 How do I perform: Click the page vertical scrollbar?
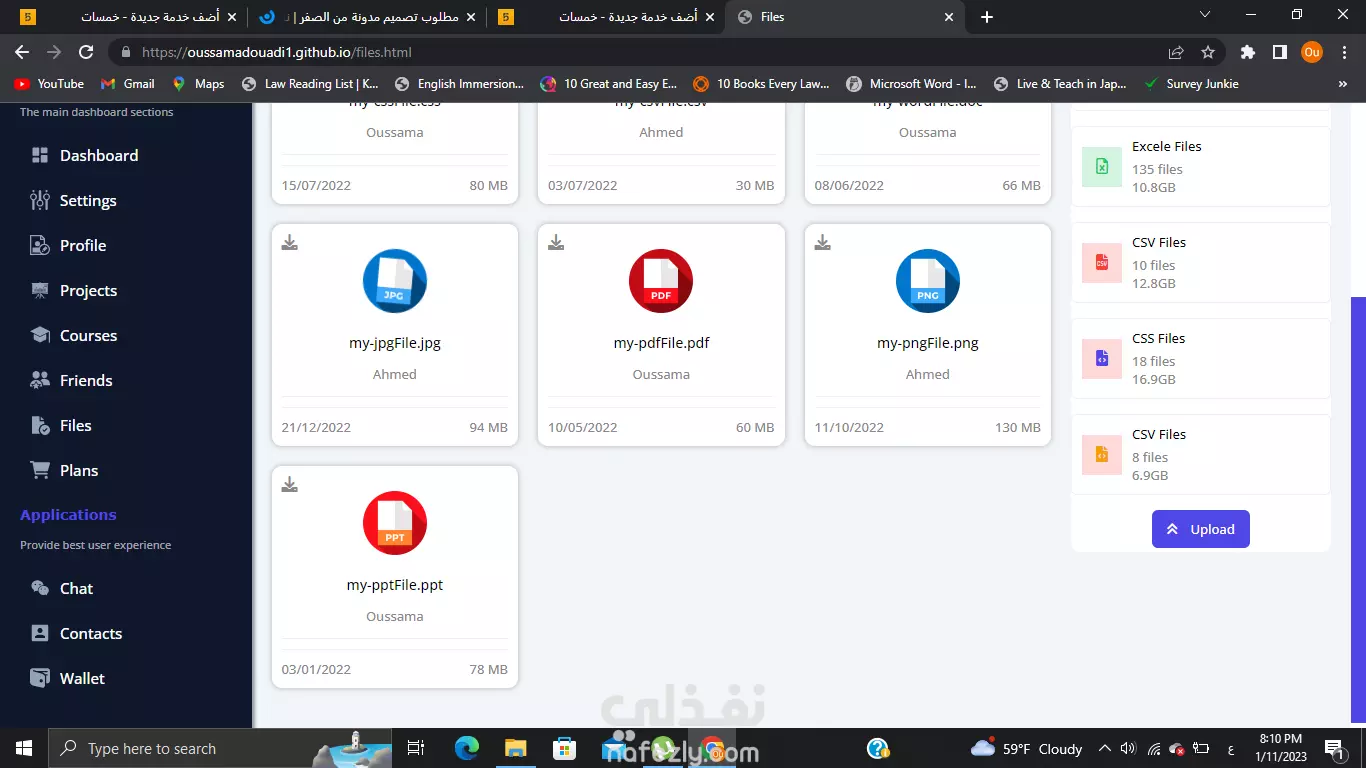1358,509
